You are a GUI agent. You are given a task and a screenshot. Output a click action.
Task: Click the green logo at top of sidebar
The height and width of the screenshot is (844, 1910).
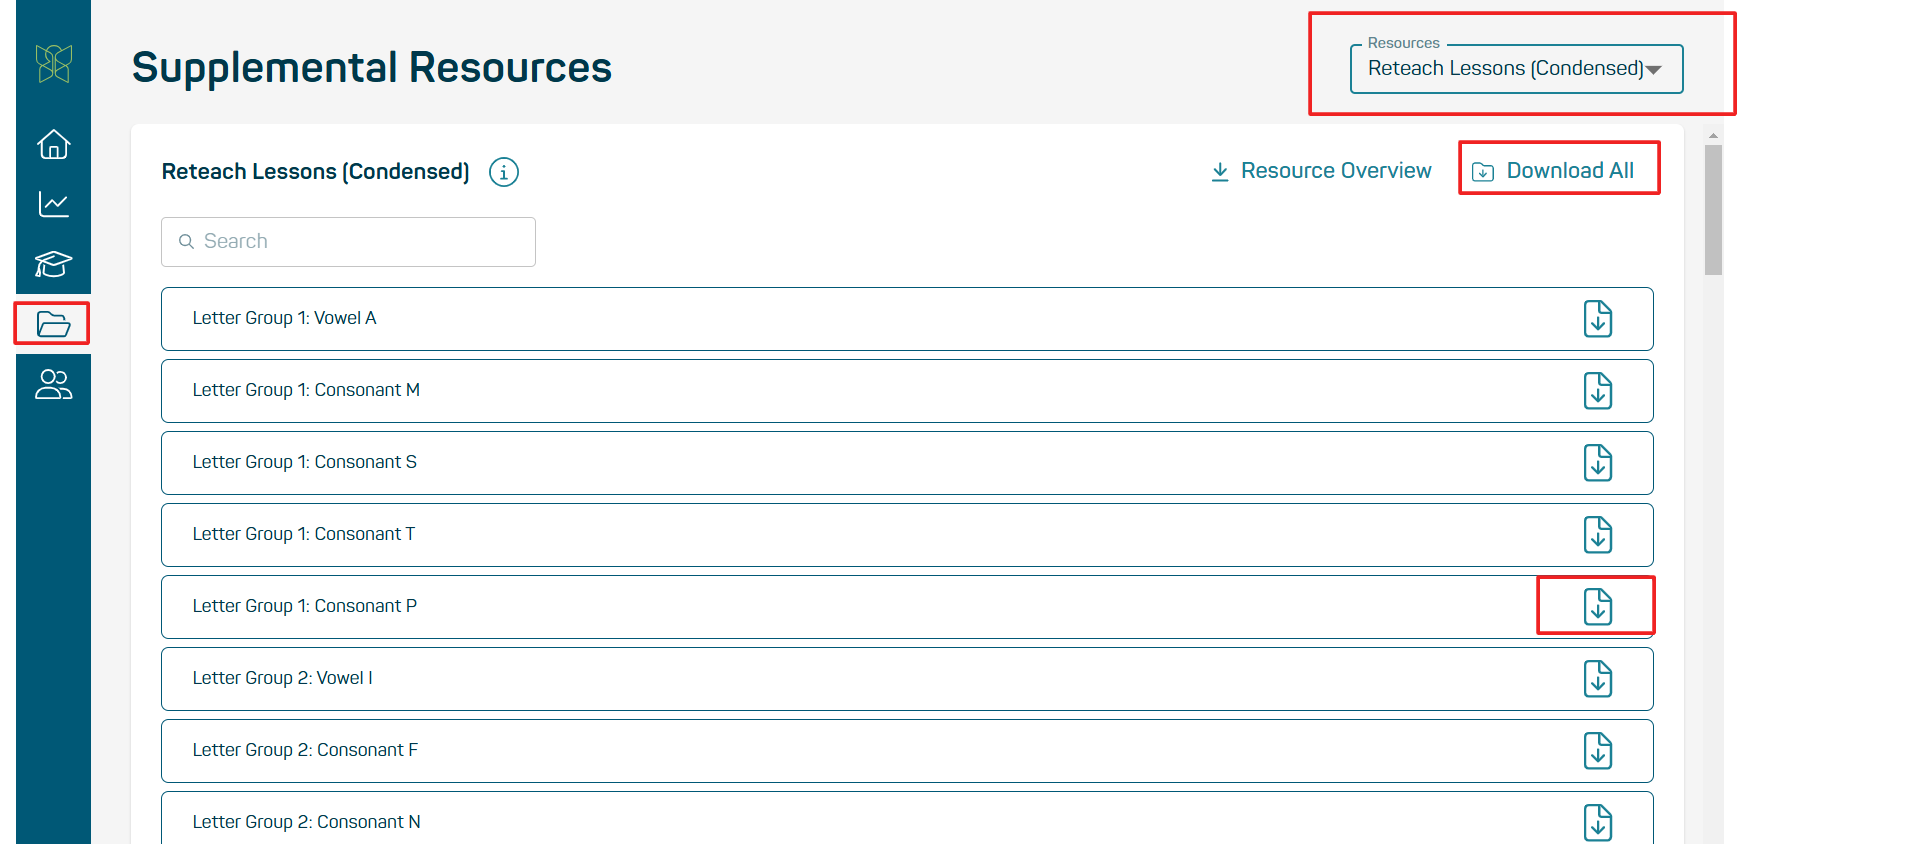point(53,63)
